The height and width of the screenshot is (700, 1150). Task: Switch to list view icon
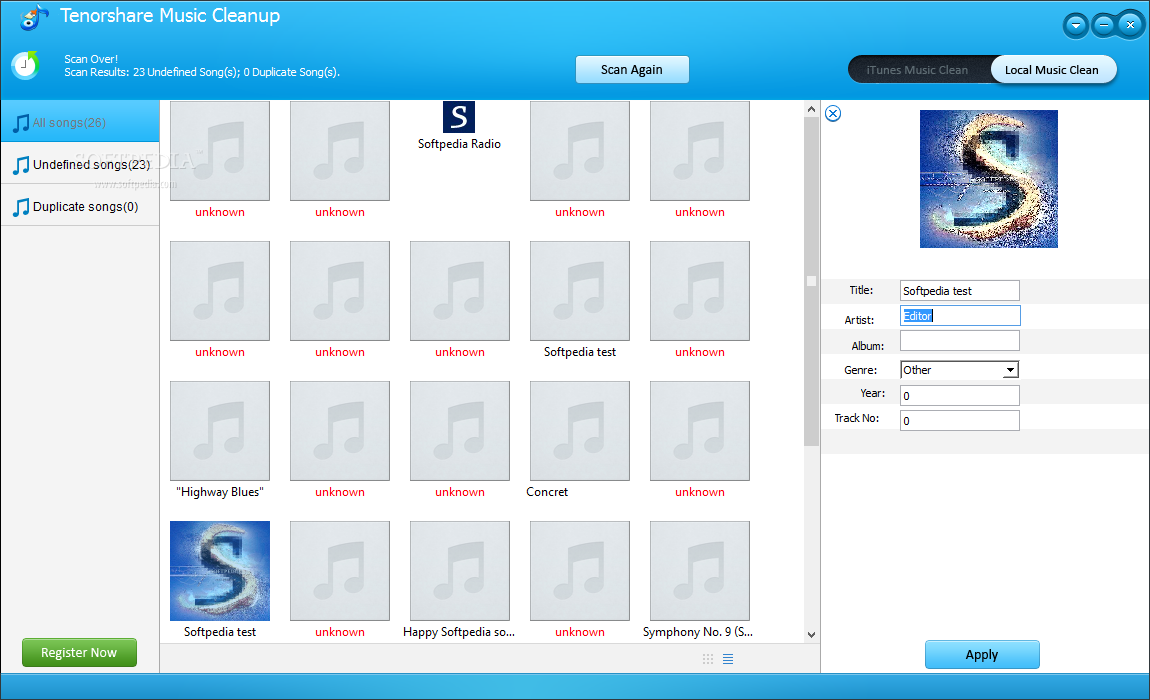point(728,659)
